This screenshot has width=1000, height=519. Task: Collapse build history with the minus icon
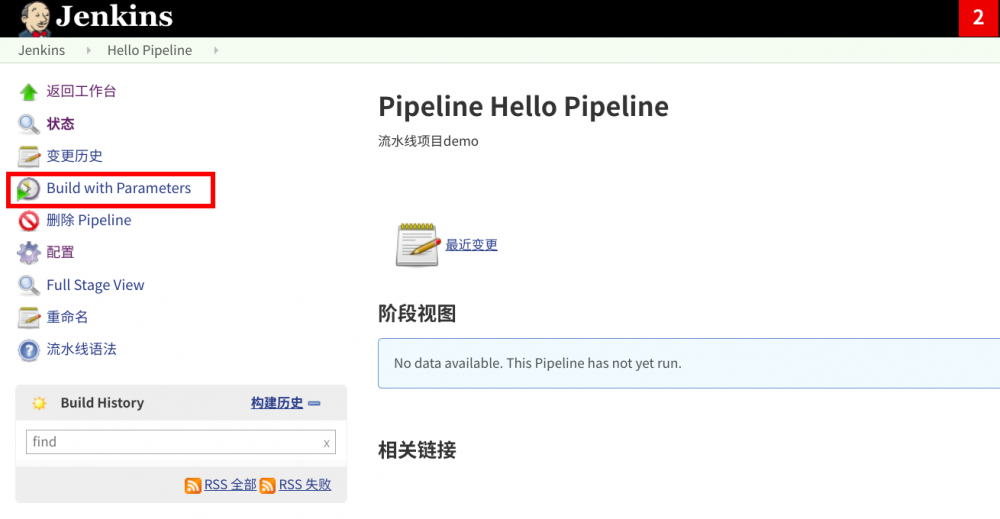[x=314, y=403]
